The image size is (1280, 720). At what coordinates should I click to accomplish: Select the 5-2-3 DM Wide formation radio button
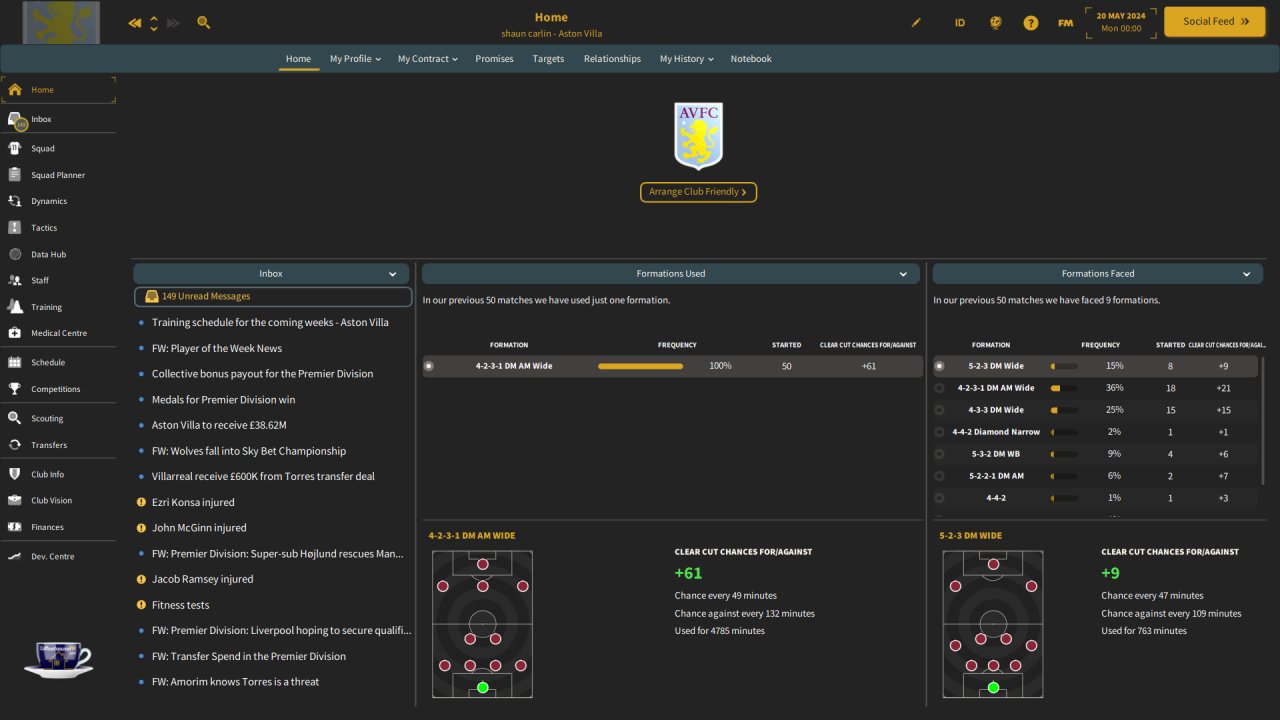(939, 366)
